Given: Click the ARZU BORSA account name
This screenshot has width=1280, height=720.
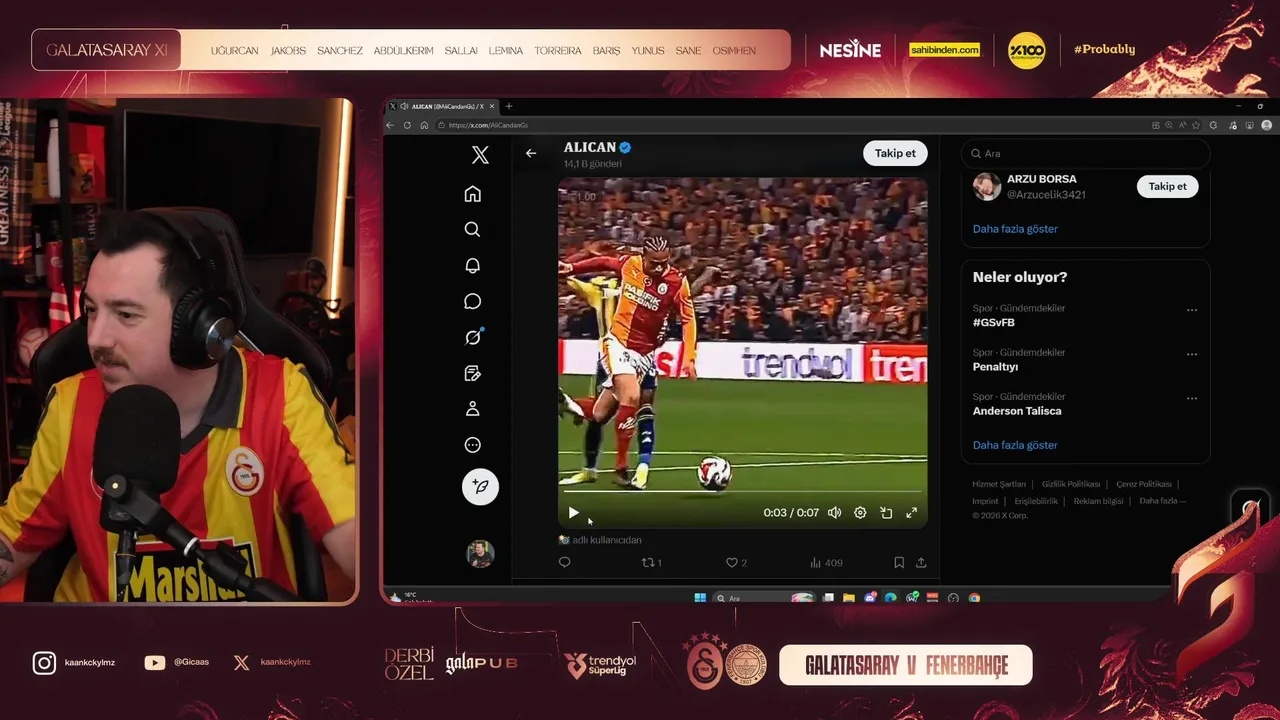Looking at the screenshot, I should pyautogui.click(x=1041, y=180).
